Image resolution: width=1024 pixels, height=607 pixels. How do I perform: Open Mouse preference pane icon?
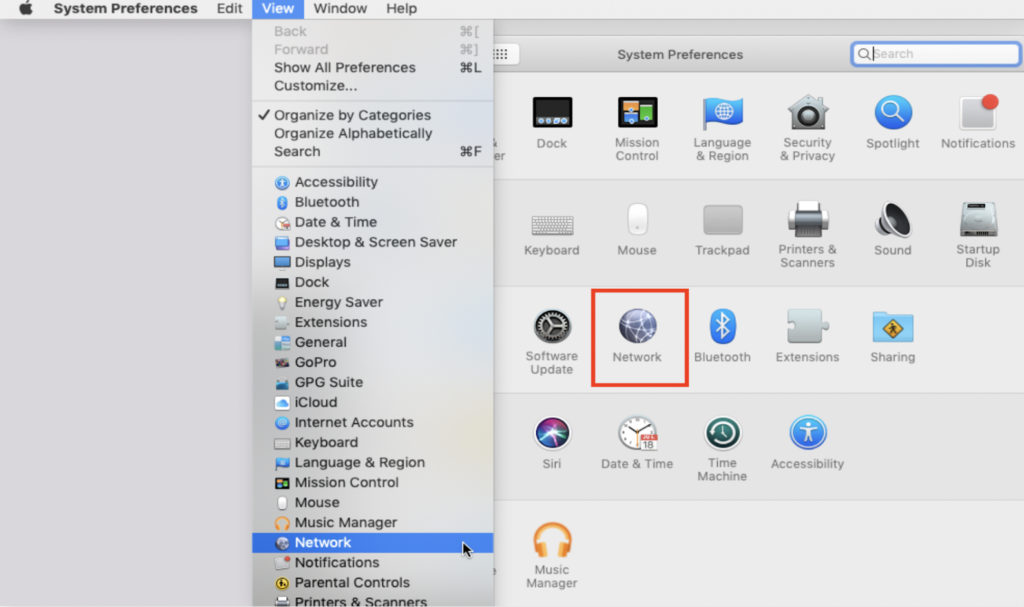637,219
